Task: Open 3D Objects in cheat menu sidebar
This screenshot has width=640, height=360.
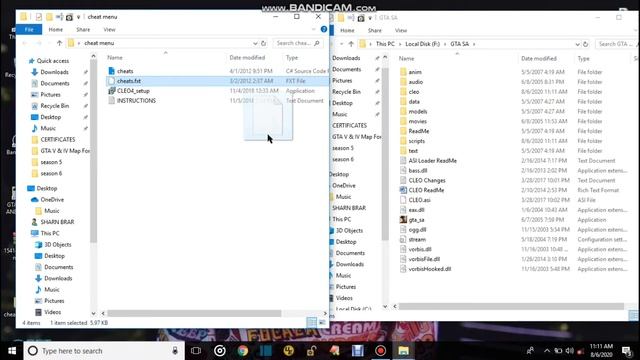Action: pyautogui.click(x=58, y=244)
